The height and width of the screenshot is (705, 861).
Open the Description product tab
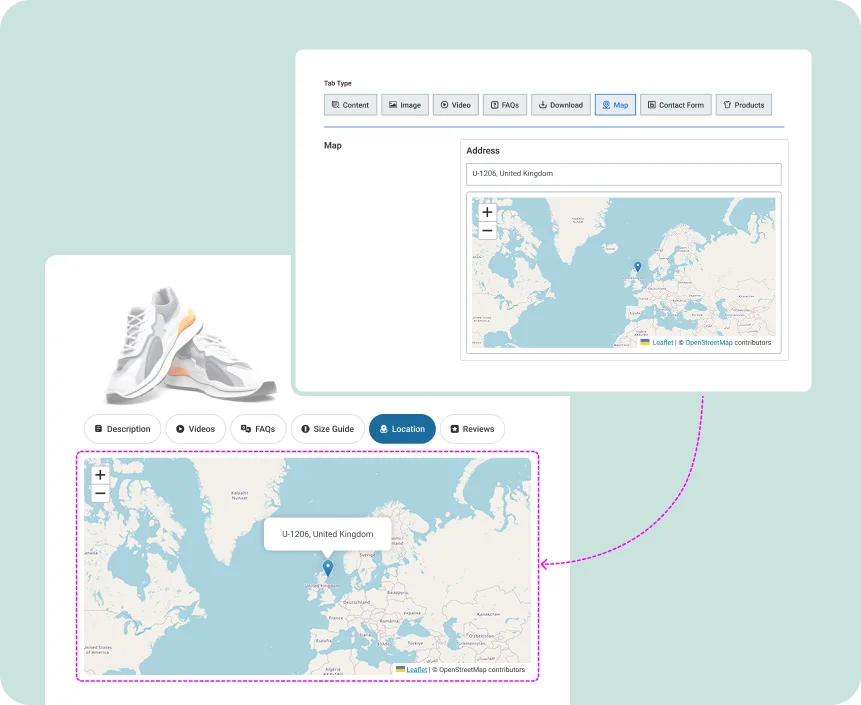pos(122,429)
